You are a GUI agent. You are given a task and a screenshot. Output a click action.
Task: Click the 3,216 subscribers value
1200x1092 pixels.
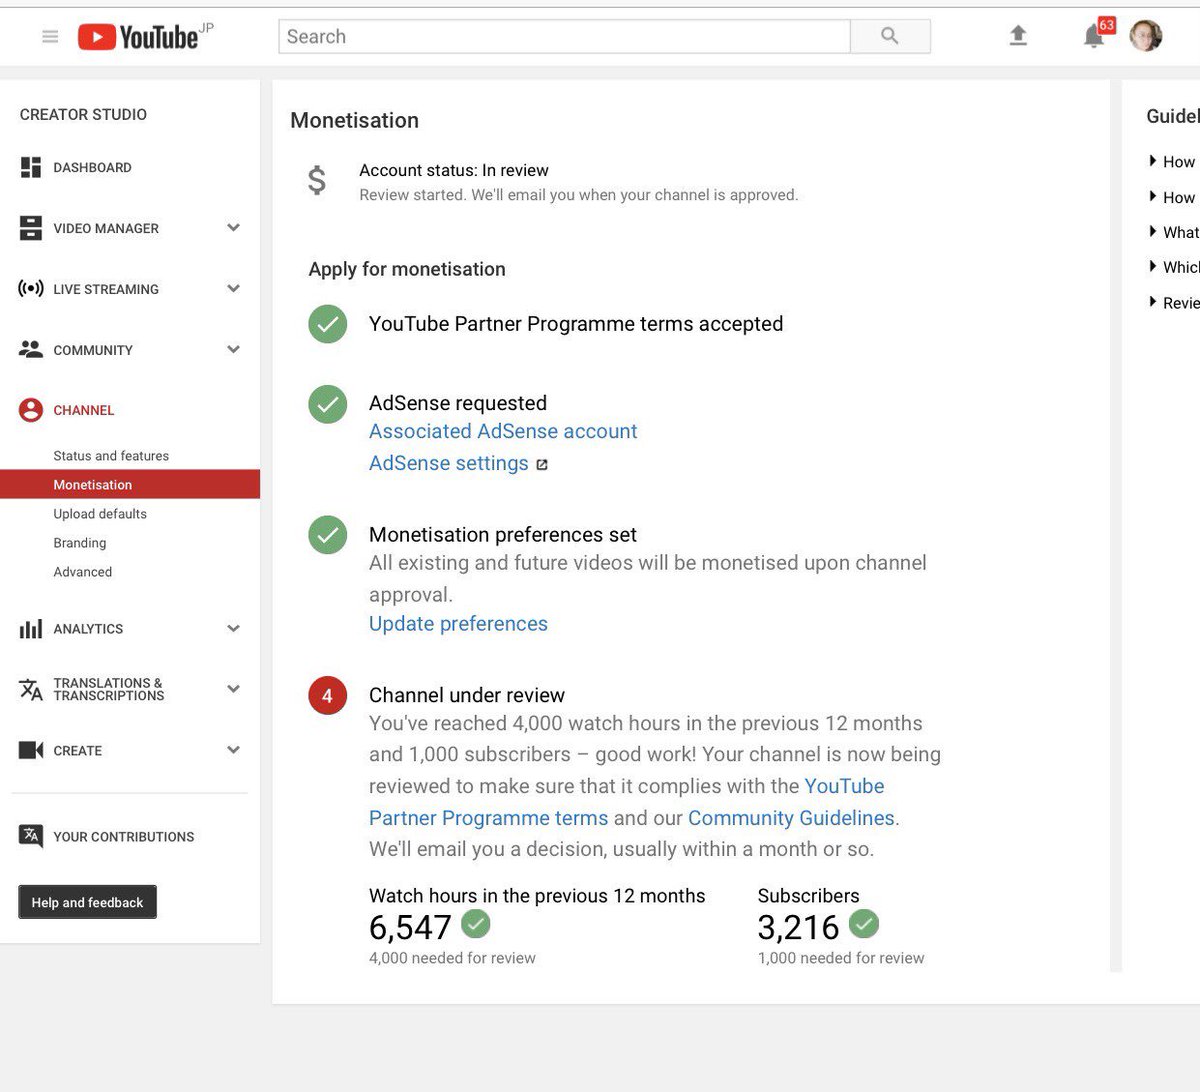798,927
